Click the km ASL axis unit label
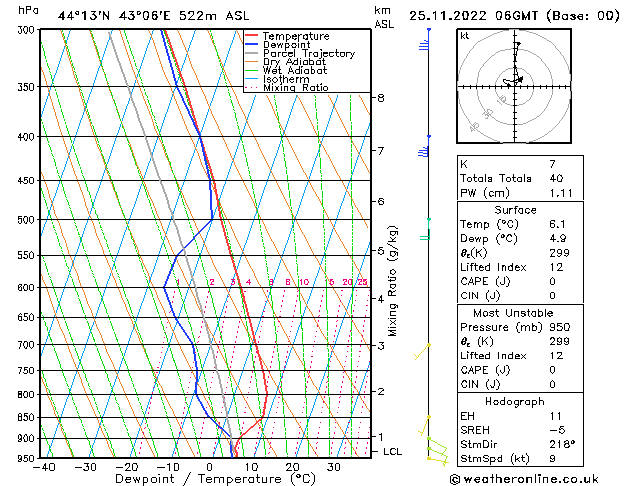Screen dimensions: 629x486 pos(384,17)
